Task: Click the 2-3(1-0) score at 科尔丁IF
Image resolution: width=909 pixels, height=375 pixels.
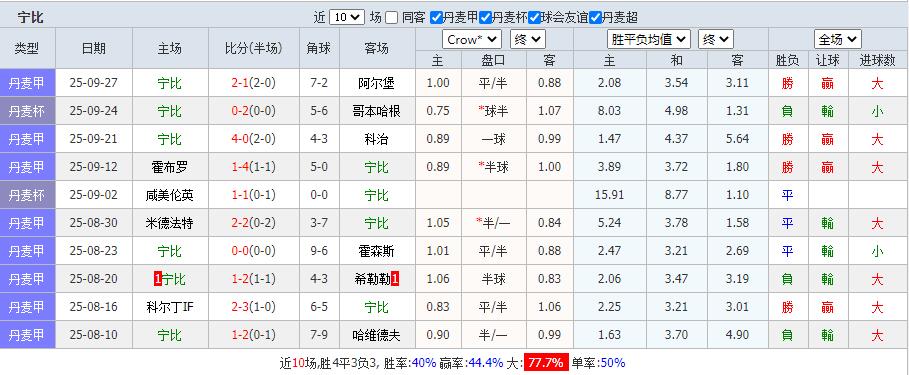Action: (x=254, y=307)
